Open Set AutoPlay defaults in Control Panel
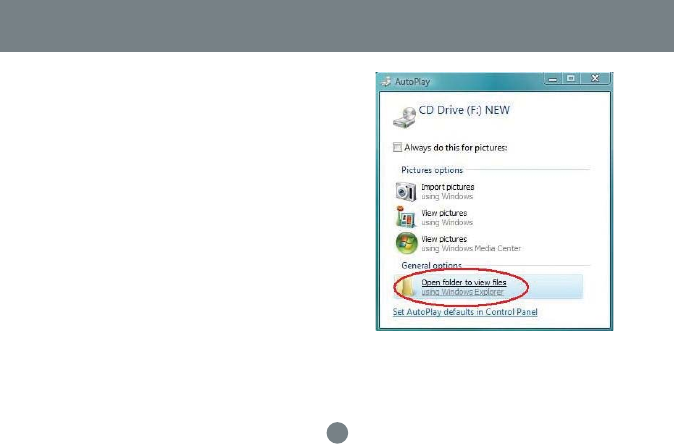 point(465,312)
